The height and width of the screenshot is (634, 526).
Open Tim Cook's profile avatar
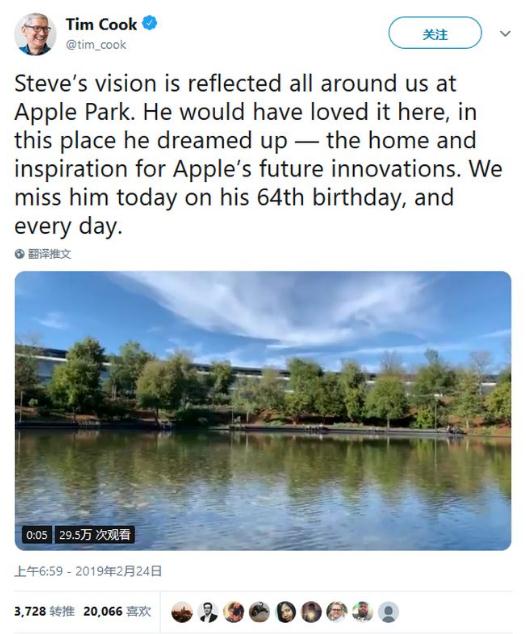pyautogui.click(x=35, y=34)
